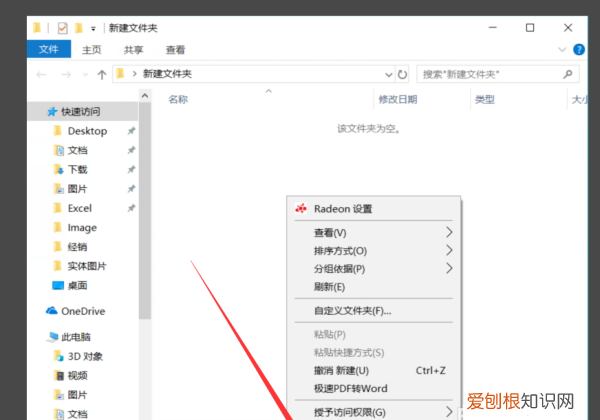
Task: Open 授予访问权限(G) submenu
Action: [373, 412]
